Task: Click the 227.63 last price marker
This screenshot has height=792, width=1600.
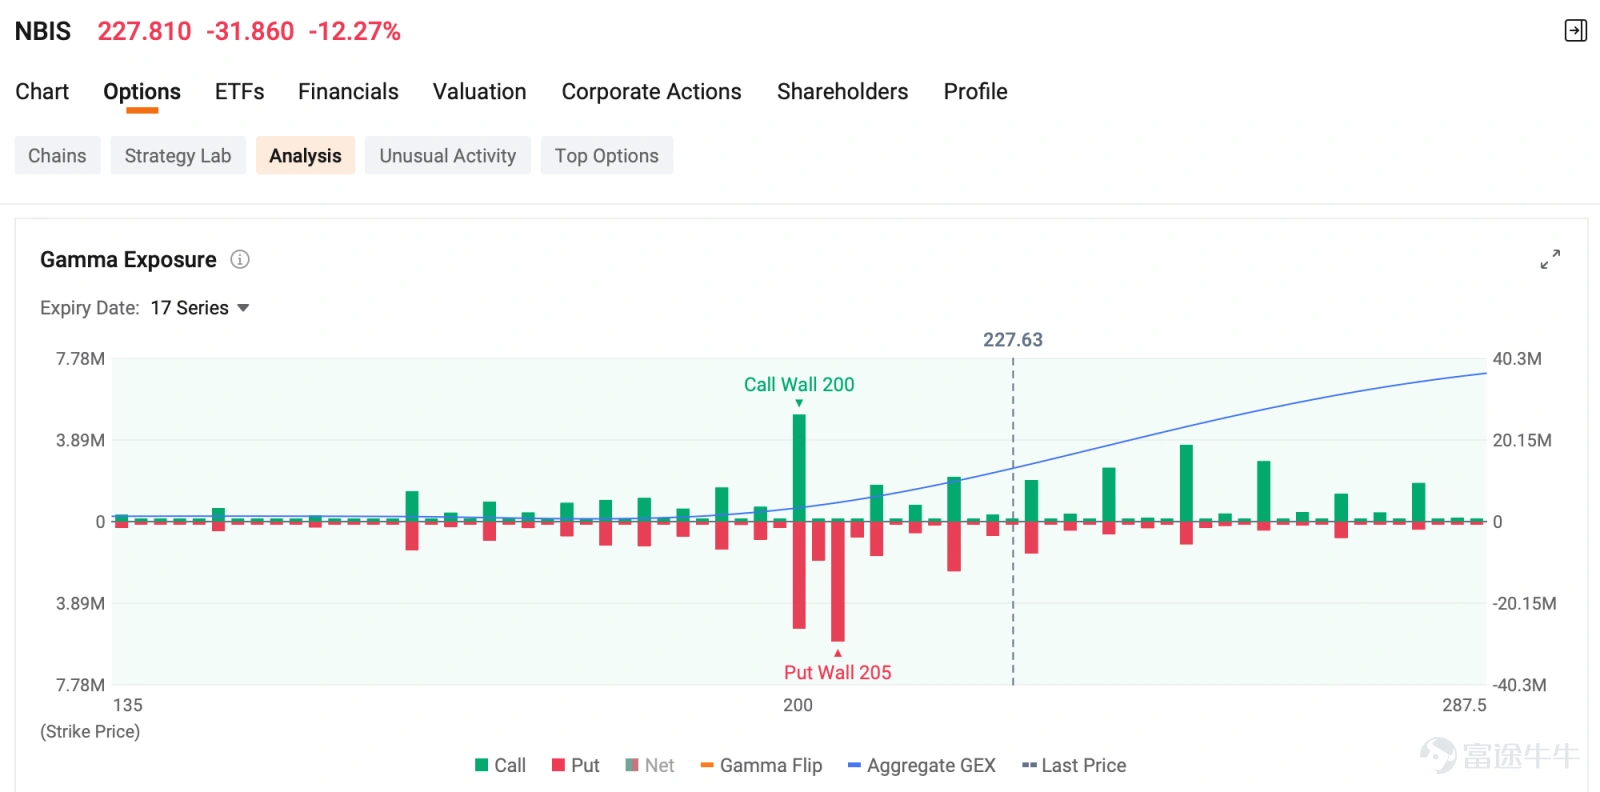Action: point(1012,340)
